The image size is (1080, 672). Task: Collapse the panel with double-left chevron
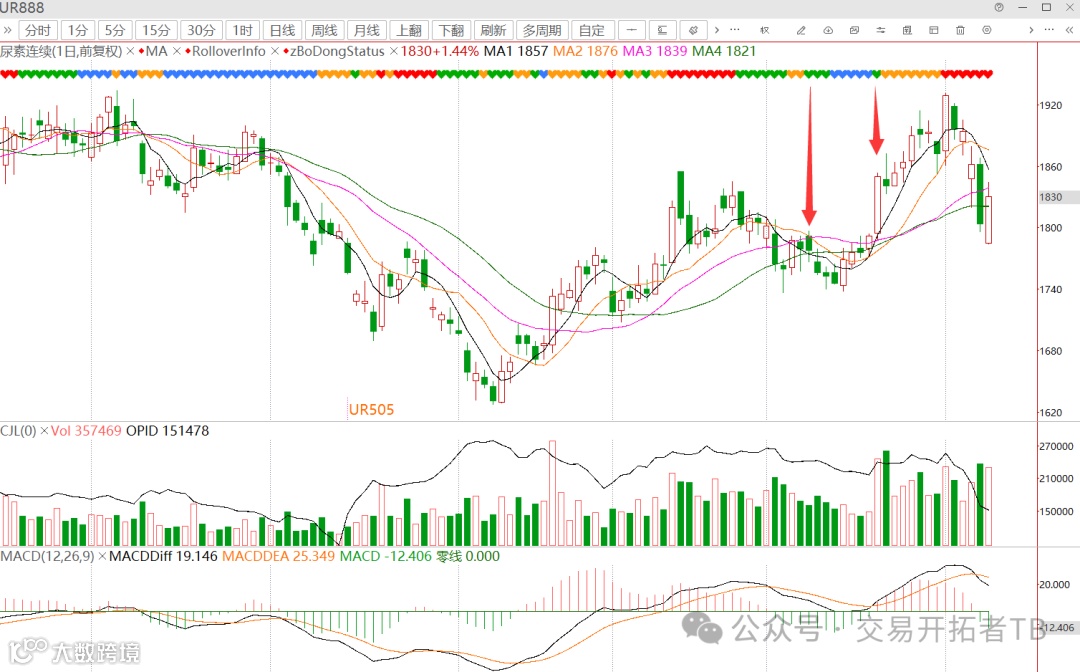[x=1070, y=30]
